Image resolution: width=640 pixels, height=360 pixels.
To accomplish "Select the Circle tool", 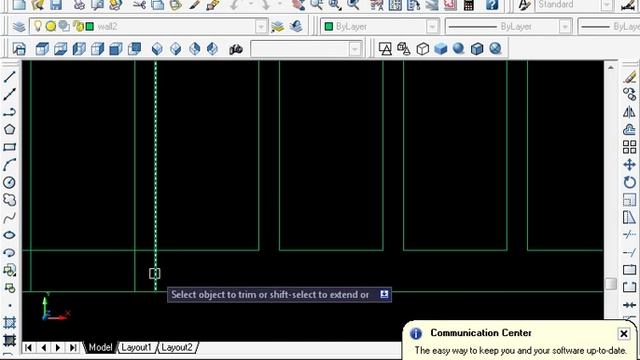I will point(9,182).
